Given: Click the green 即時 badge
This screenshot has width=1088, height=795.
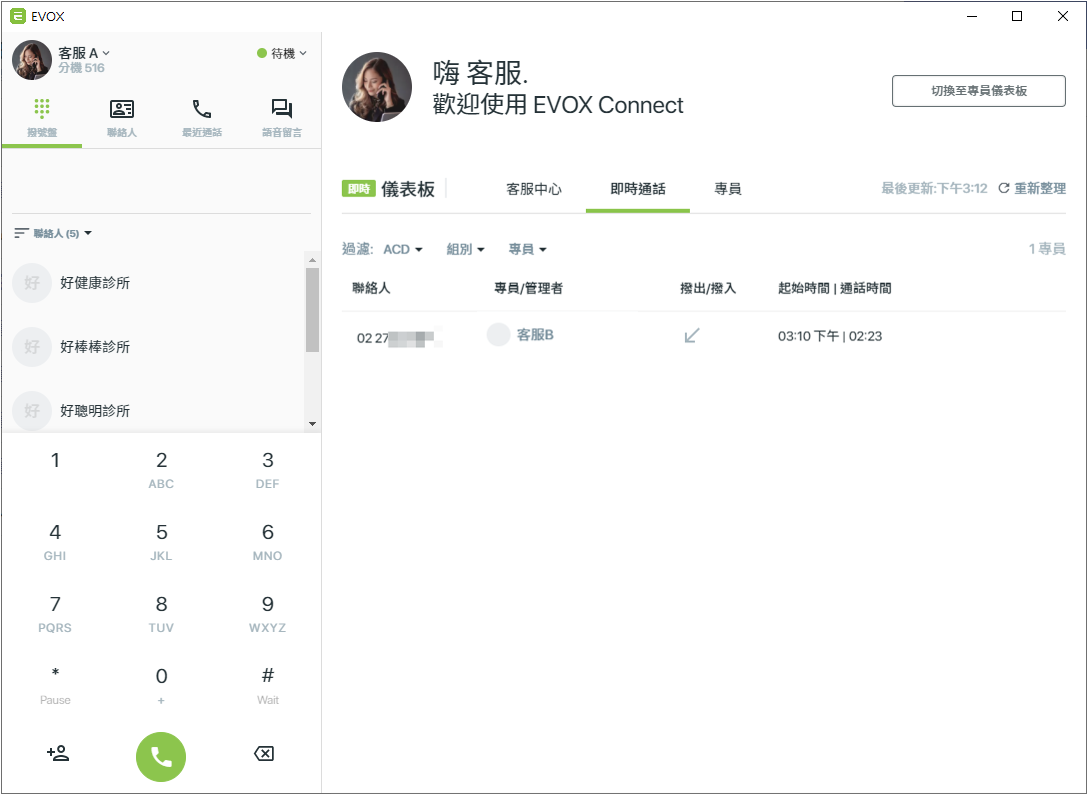Looking at the screenshot, I should (x=359, y=188).
